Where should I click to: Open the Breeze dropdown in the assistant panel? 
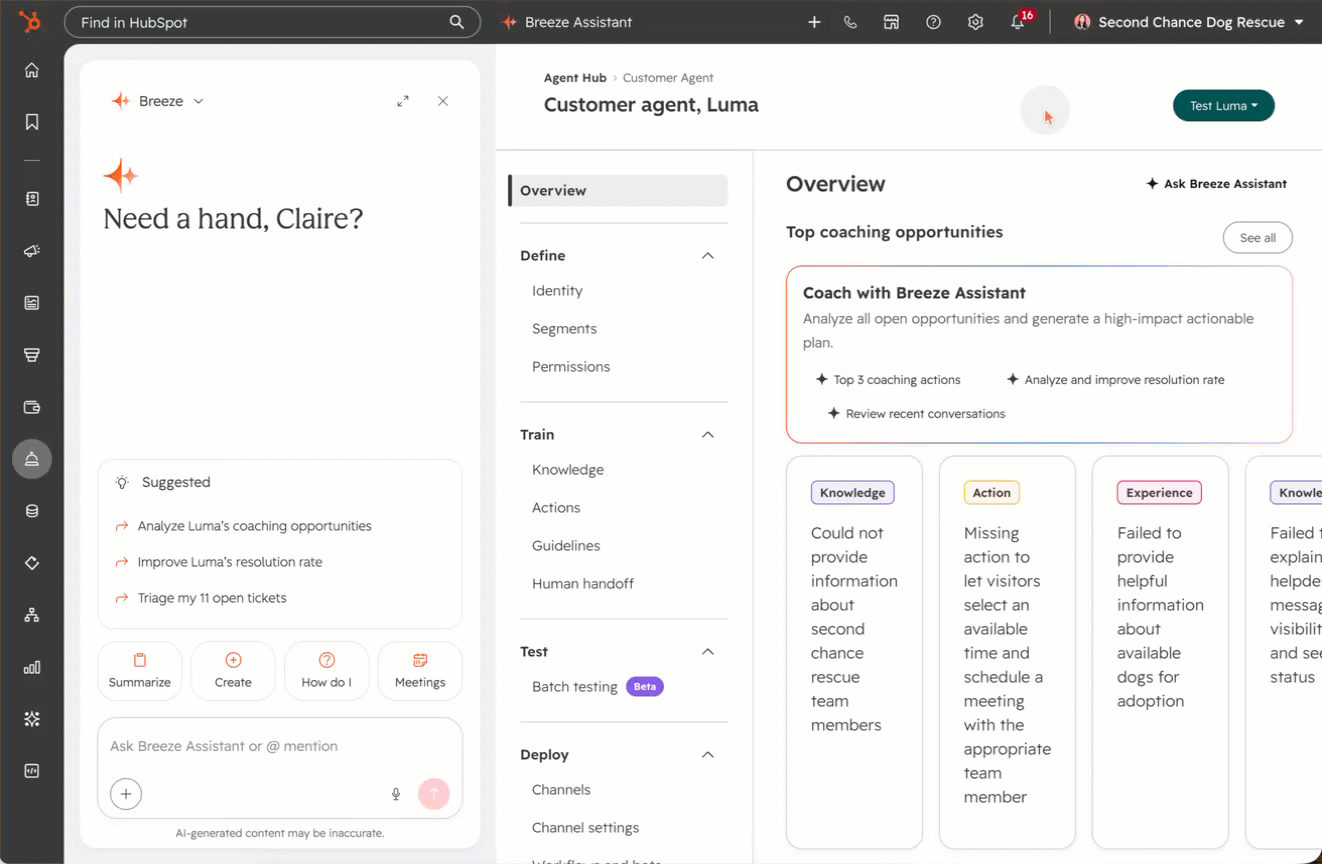click(158, 101)
